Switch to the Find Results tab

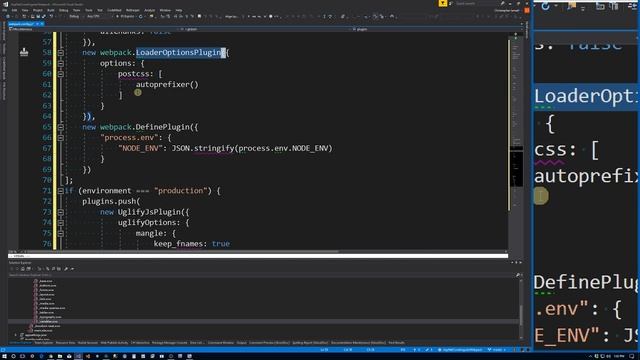pos(396,343)
